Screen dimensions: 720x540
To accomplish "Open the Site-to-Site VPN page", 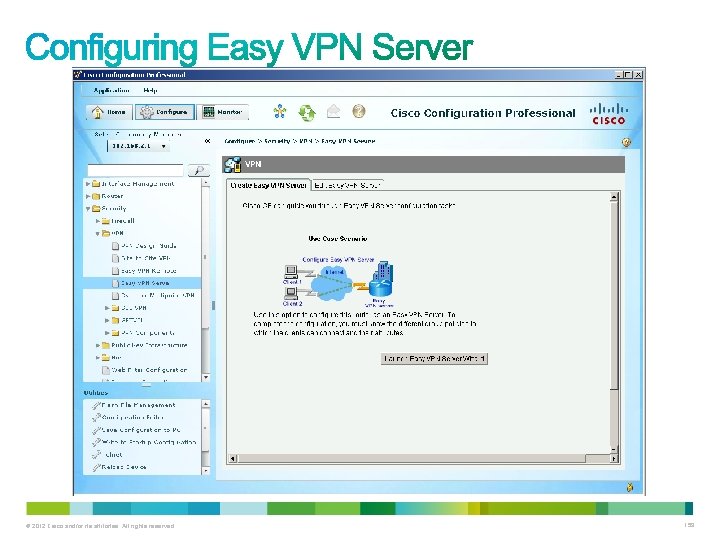I will (x=141, y=258).
